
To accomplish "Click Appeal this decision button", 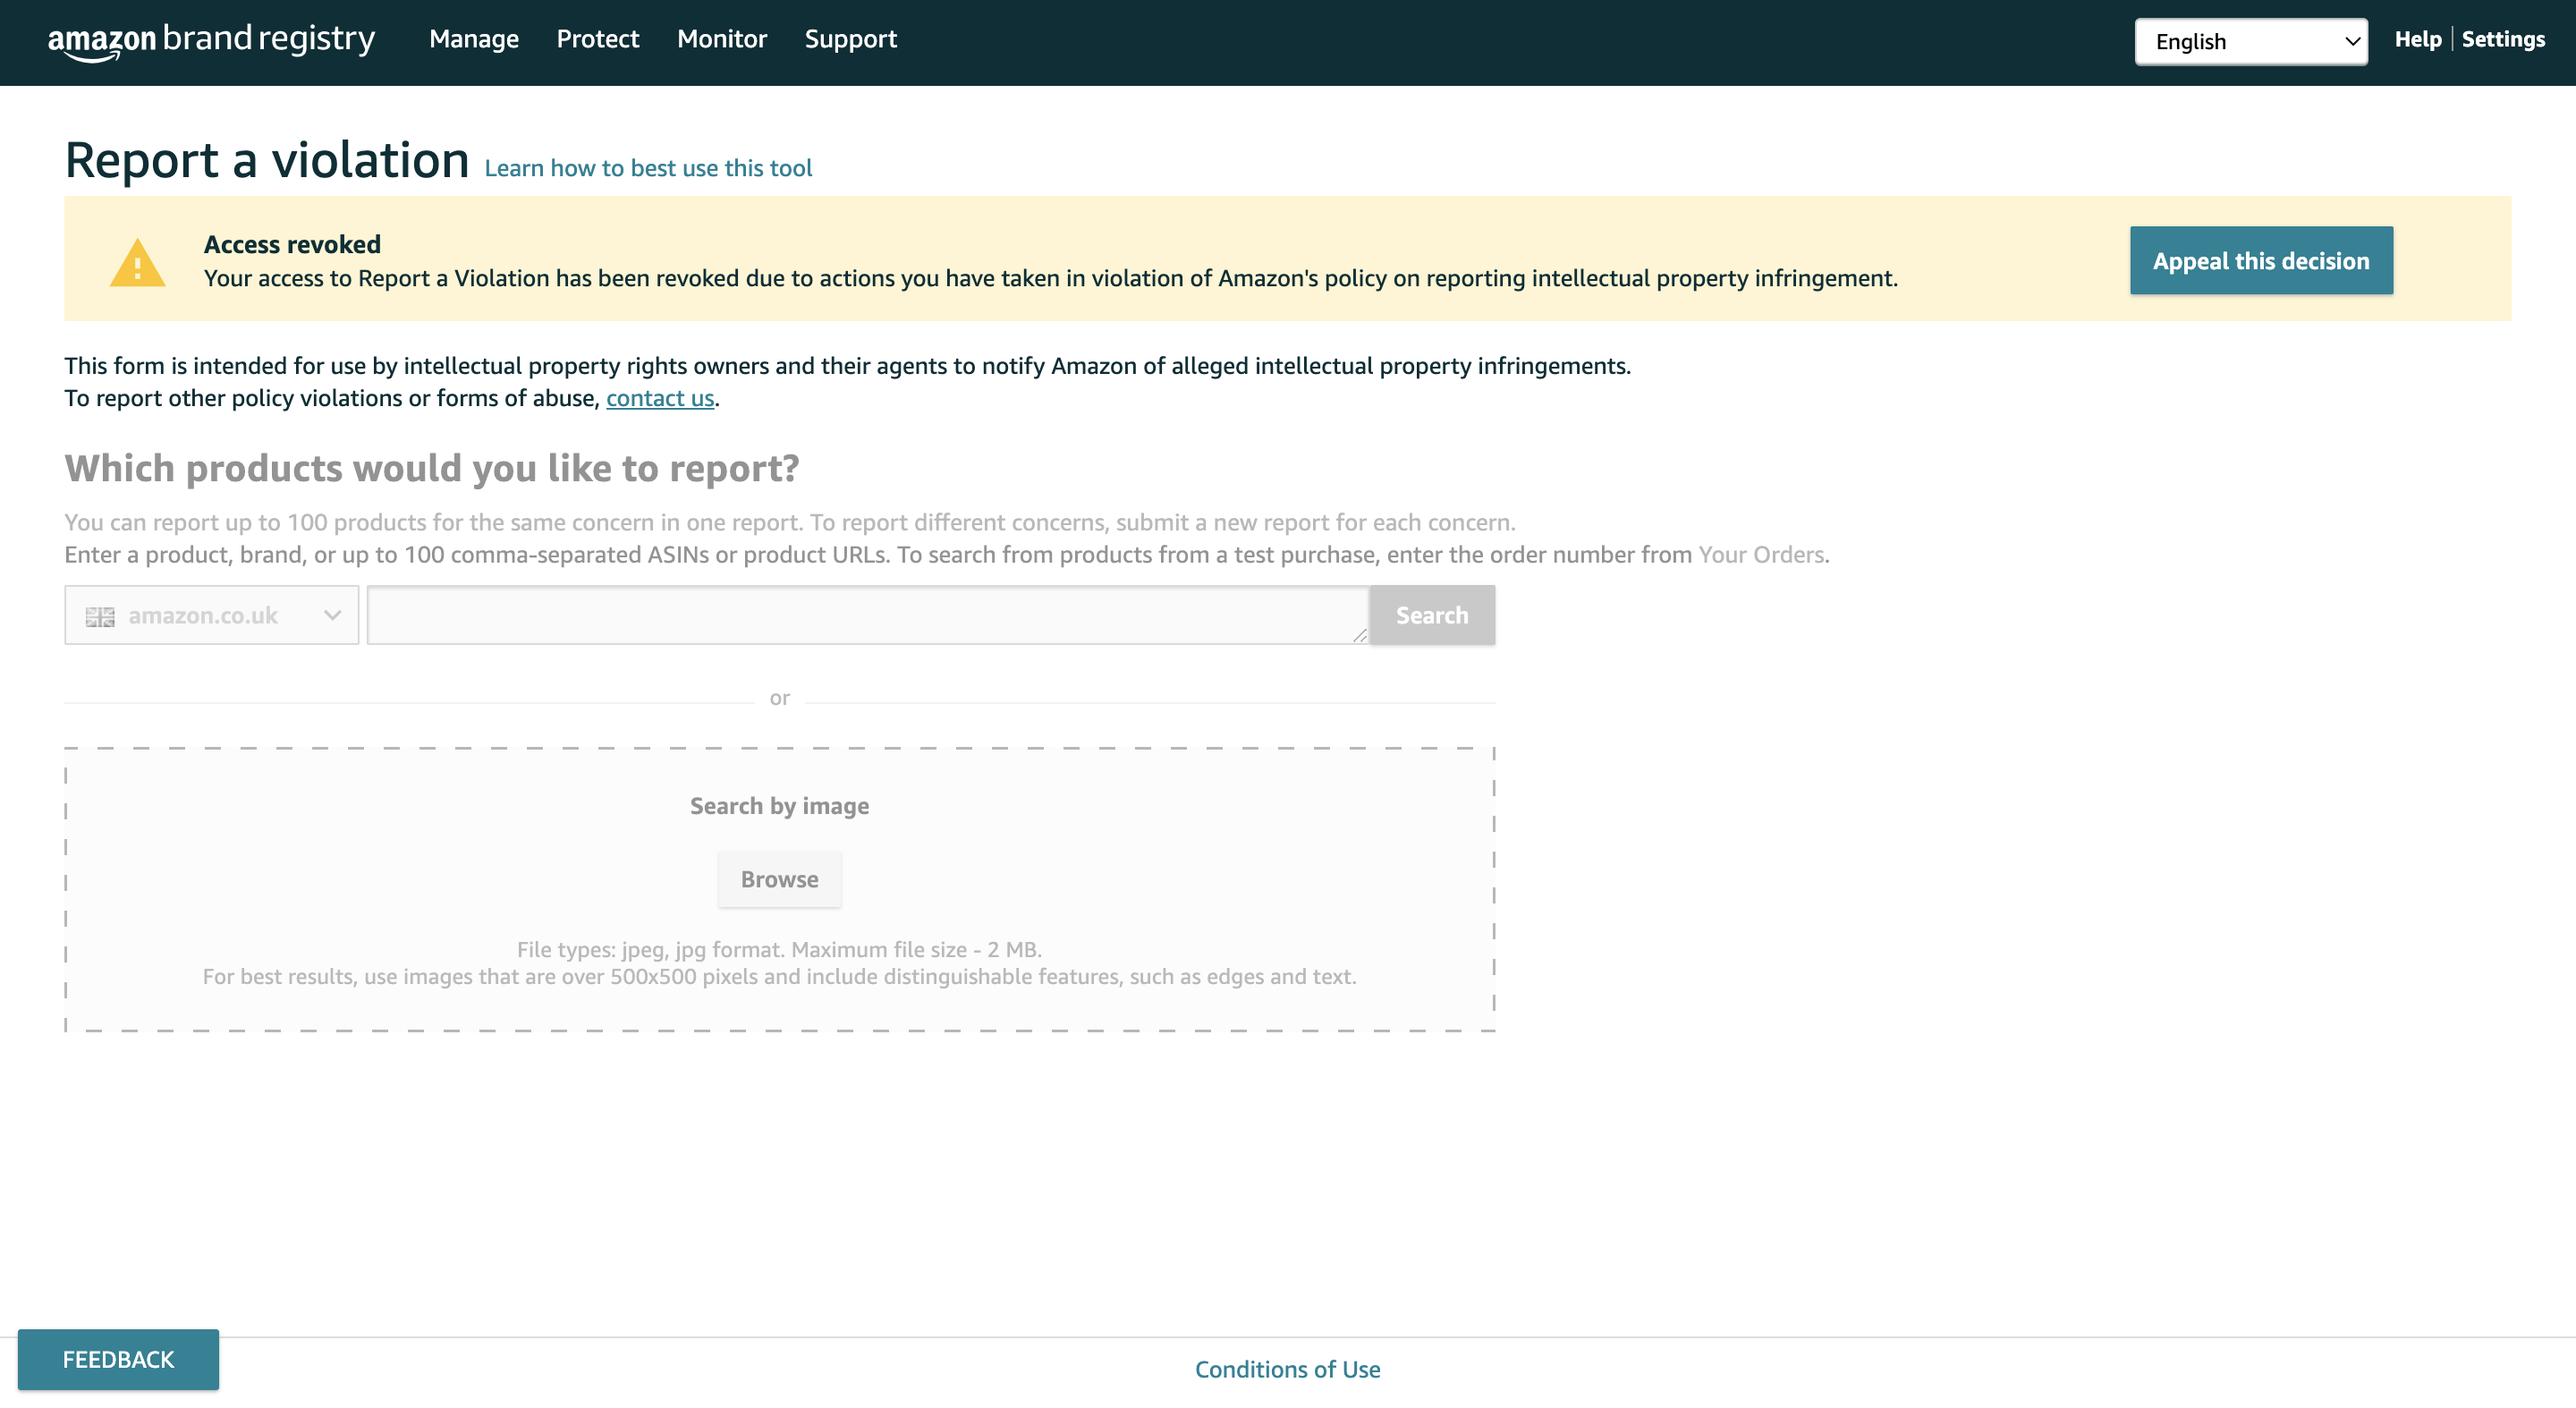I will (2261, 260).
